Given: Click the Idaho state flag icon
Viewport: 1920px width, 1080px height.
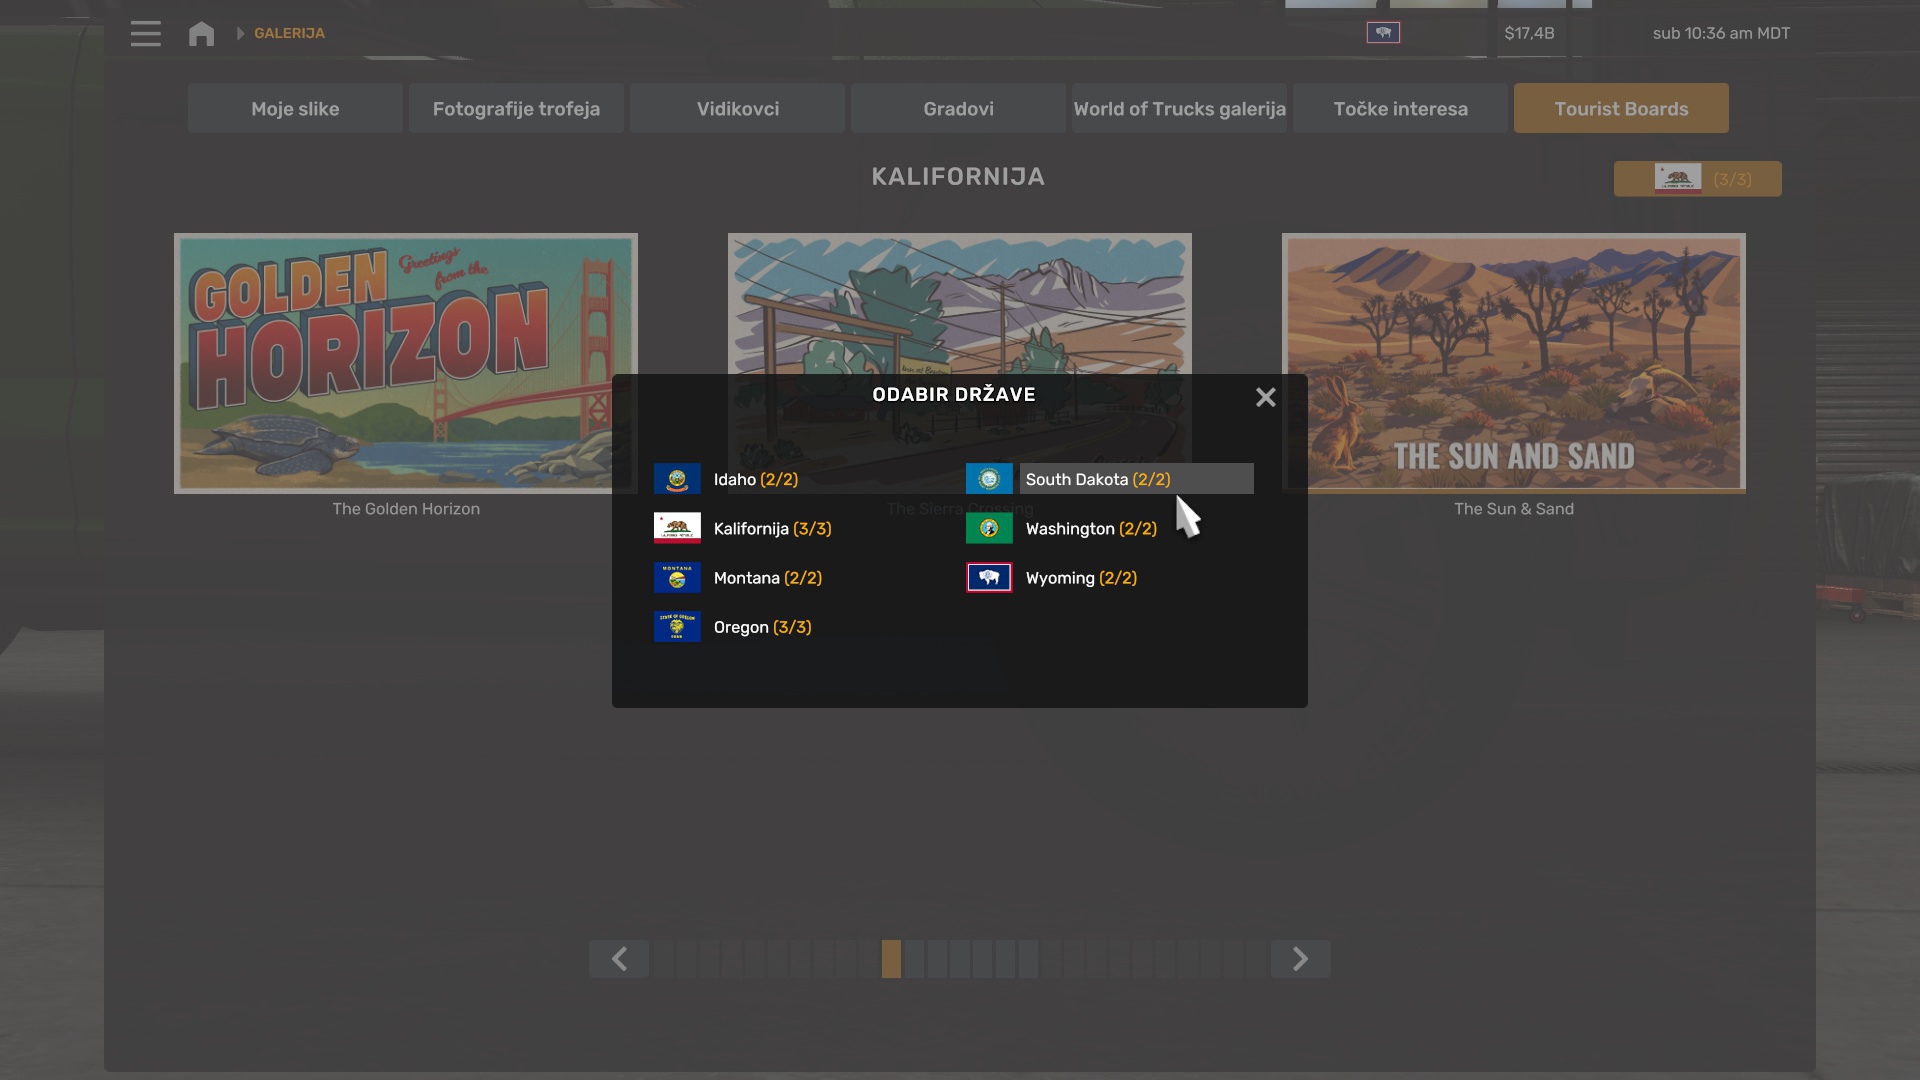Looking at the screenshot, I should pyautogui.click(x=677, y=479).
